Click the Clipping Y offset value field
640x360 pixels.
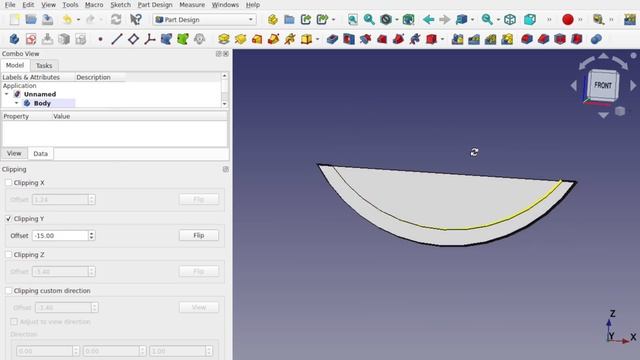pyautogui.click(x=60, y=236)
